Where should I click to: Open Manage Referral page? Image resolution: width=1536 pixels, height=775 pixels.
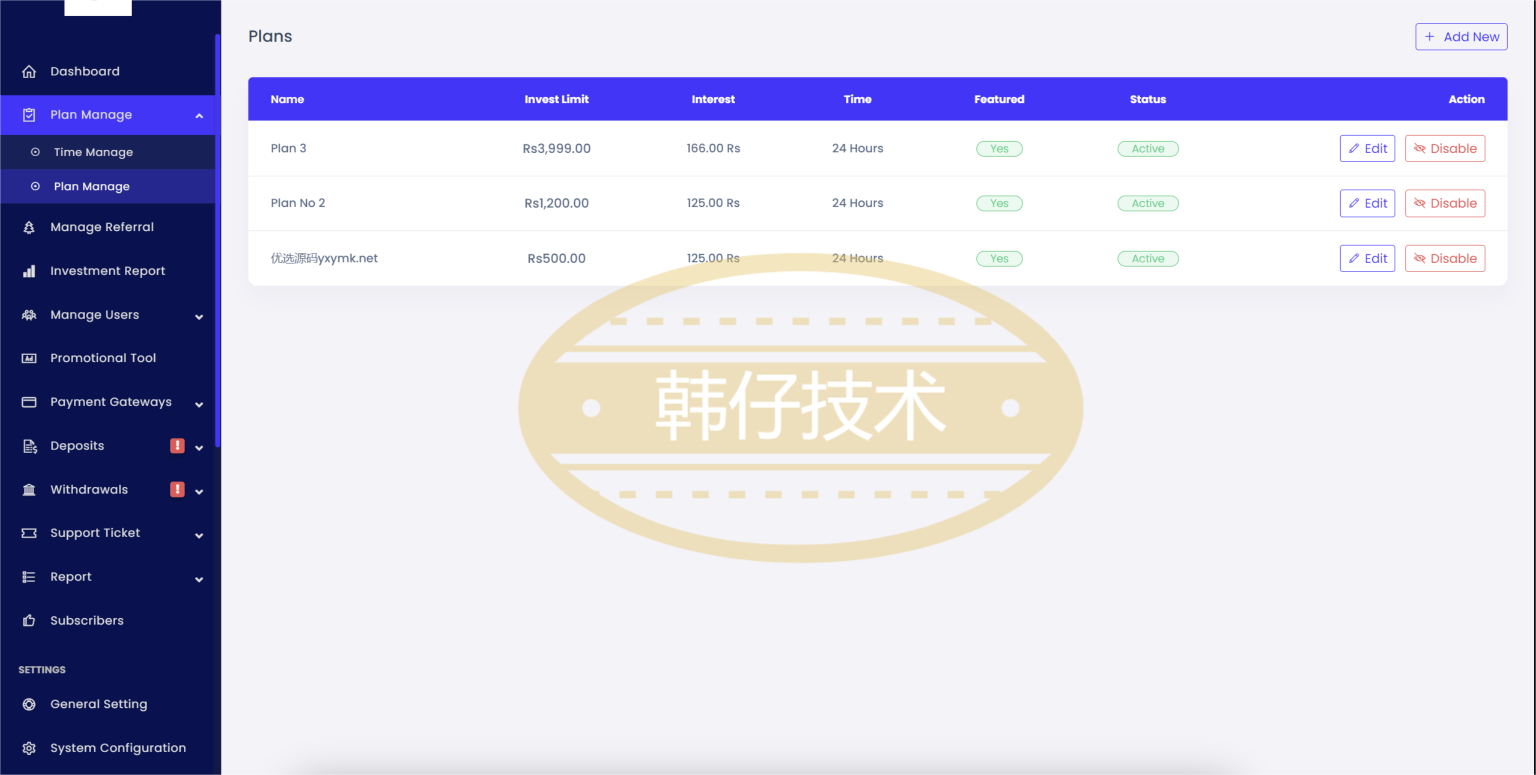coord(107,228)
